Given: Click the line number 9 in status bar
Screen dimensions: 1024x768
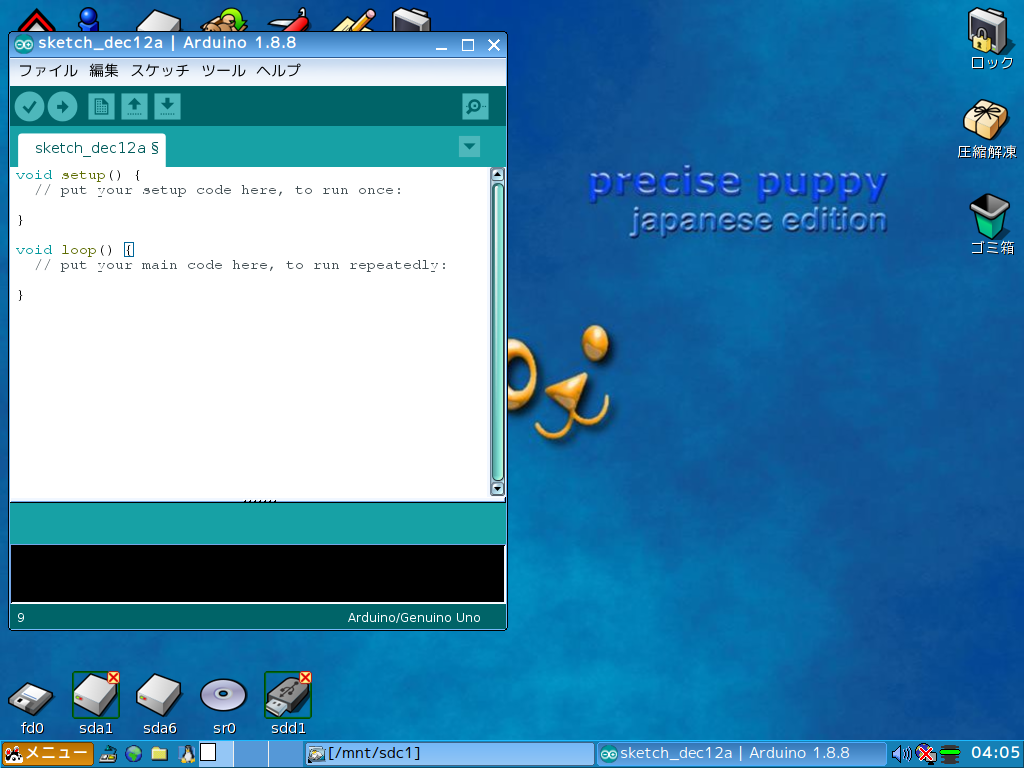Looking at the screenshot, I should coord(21,618).
